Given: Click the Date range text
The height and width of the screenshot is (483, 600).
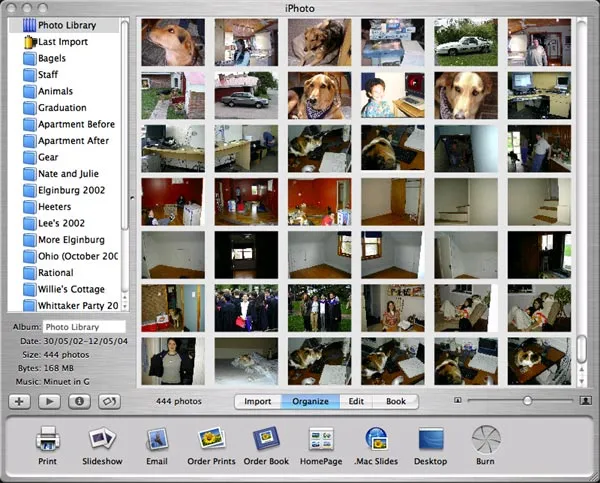Looking at the screenshot, I should [x=74, y=341].
